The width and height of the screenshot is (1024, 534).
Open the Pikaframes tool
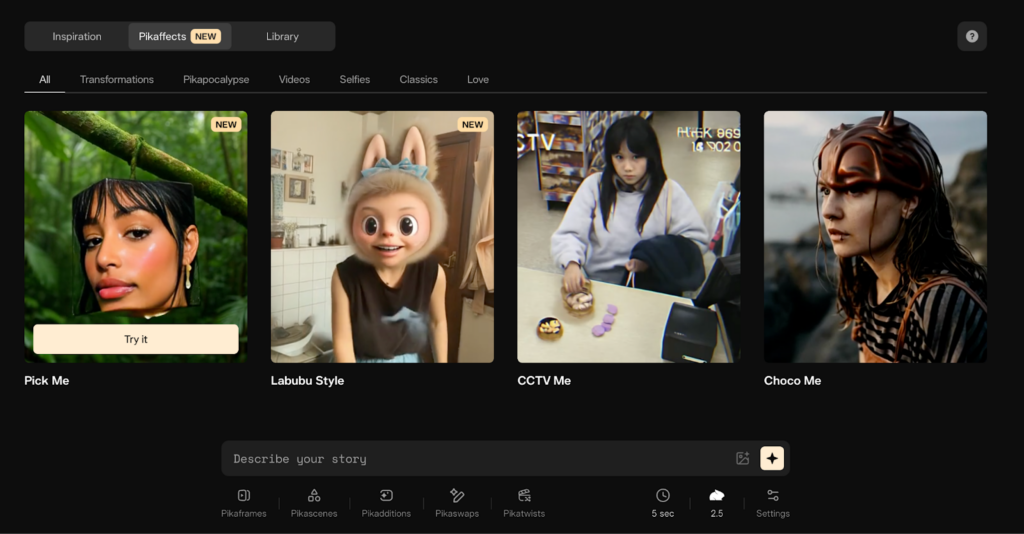(x=243, y=503)
